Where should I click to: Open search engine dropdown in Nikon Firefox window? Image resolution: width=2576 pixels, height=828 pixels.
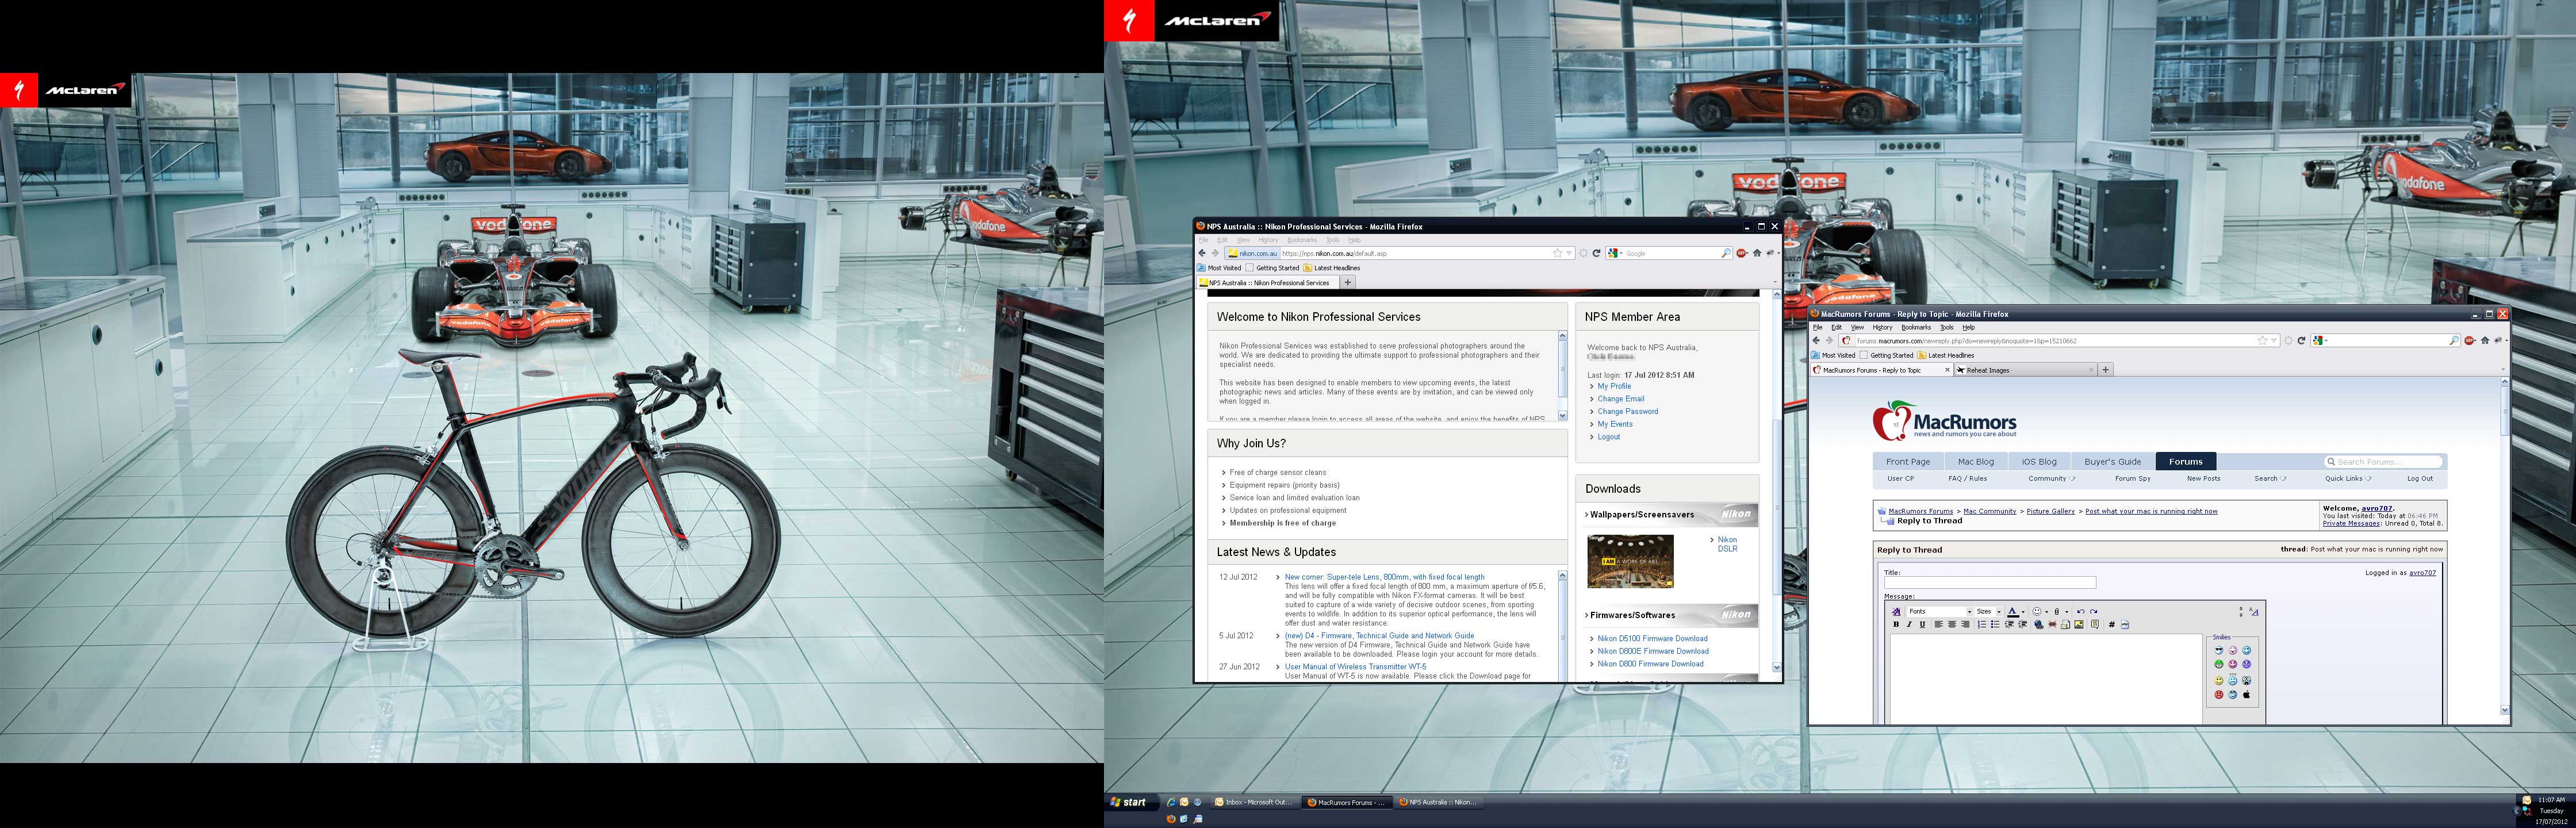(1615, 253)
